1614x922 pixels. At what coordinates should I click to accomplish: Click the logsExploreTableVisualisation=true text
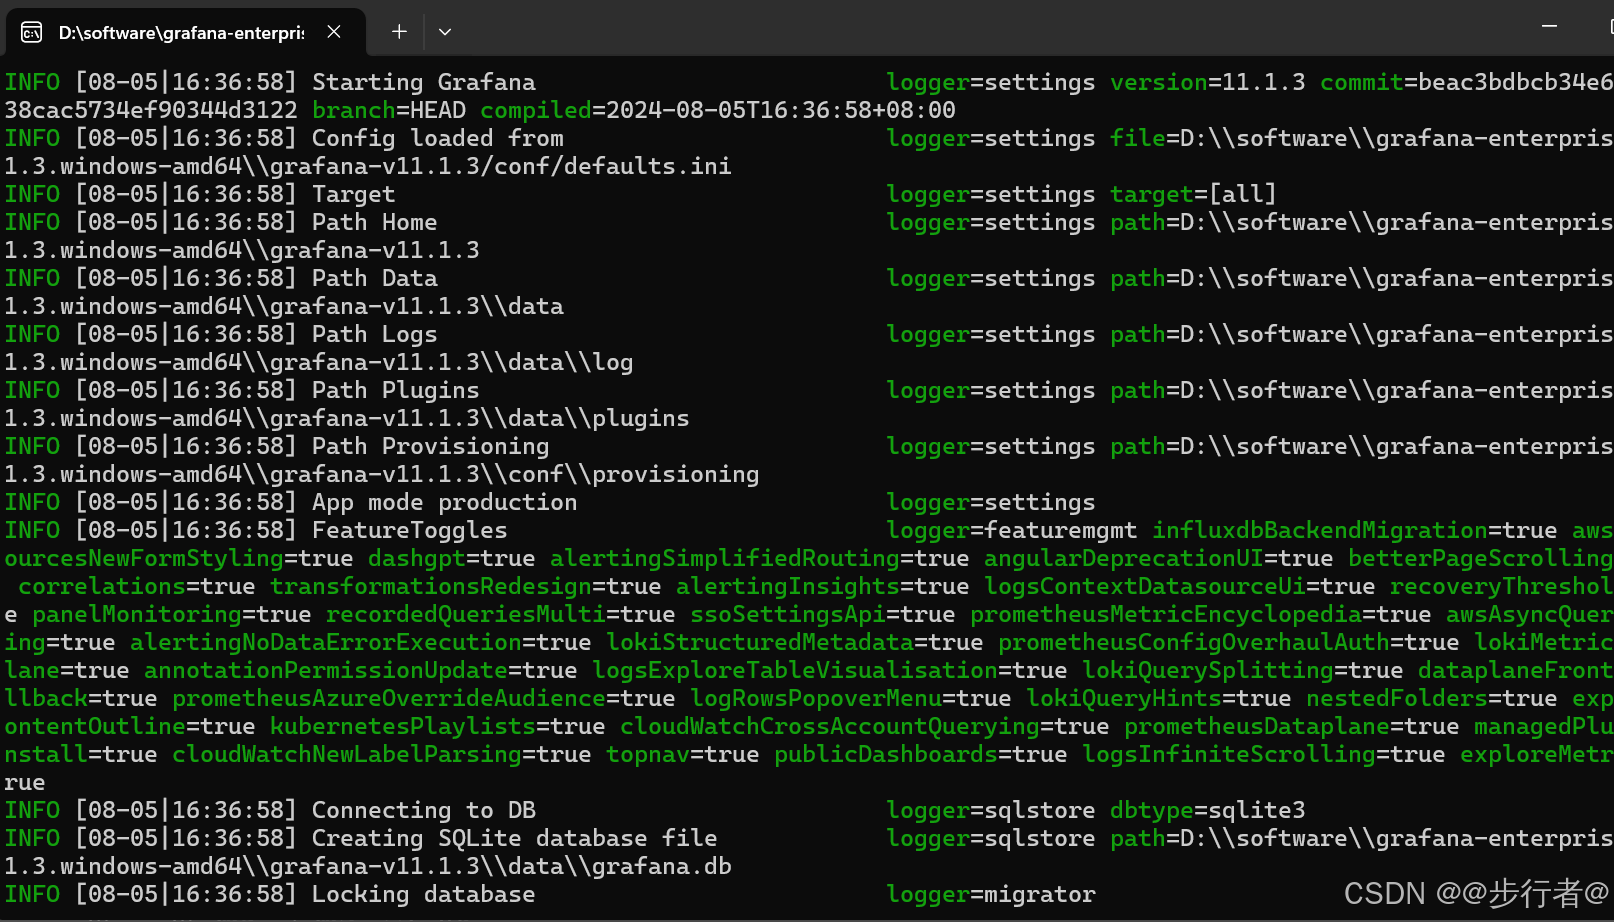coord(830,670)
